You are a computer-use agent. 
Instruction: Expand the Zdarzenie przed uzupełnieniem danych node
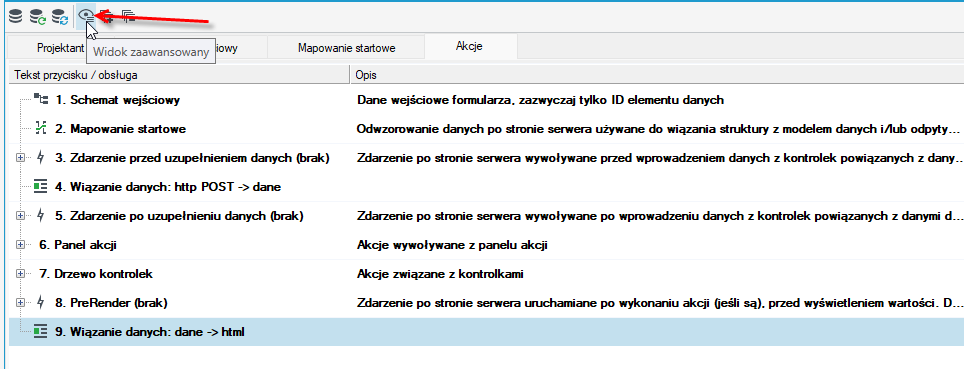pos(20,158)
